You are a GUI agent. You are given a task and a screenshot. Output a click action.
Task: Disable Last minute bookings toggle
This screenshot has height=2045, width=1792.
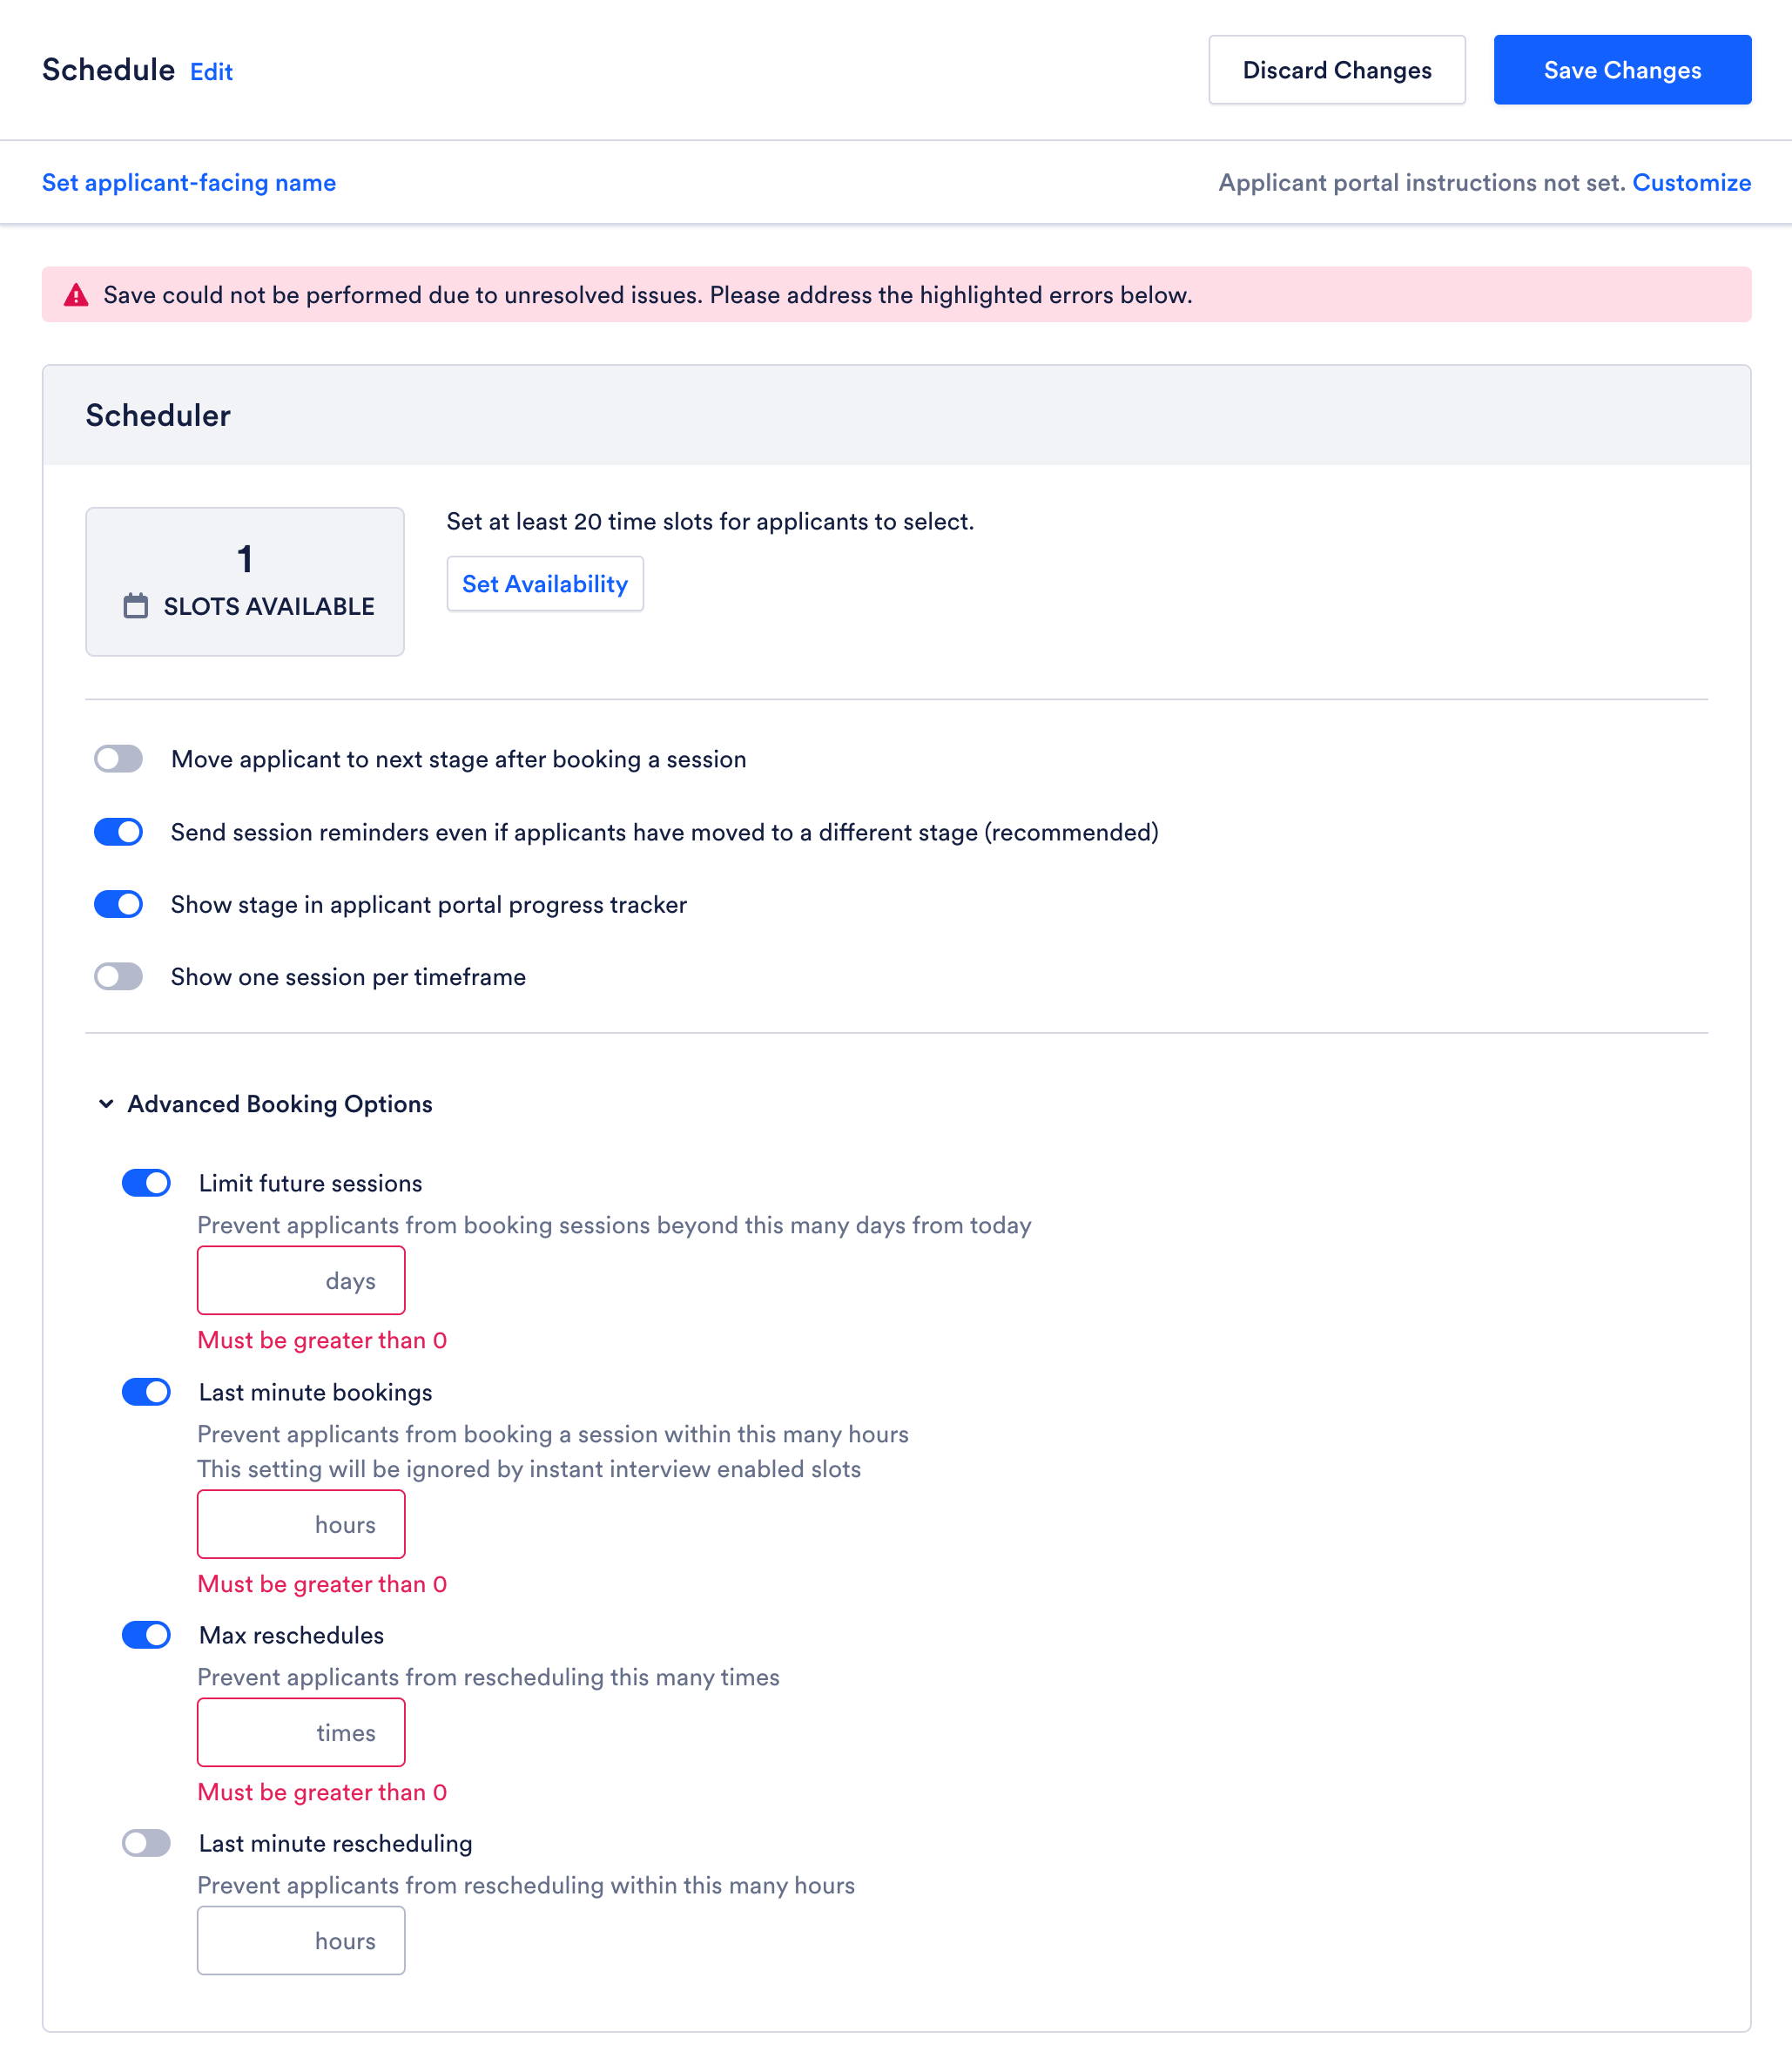point(146,1392)
